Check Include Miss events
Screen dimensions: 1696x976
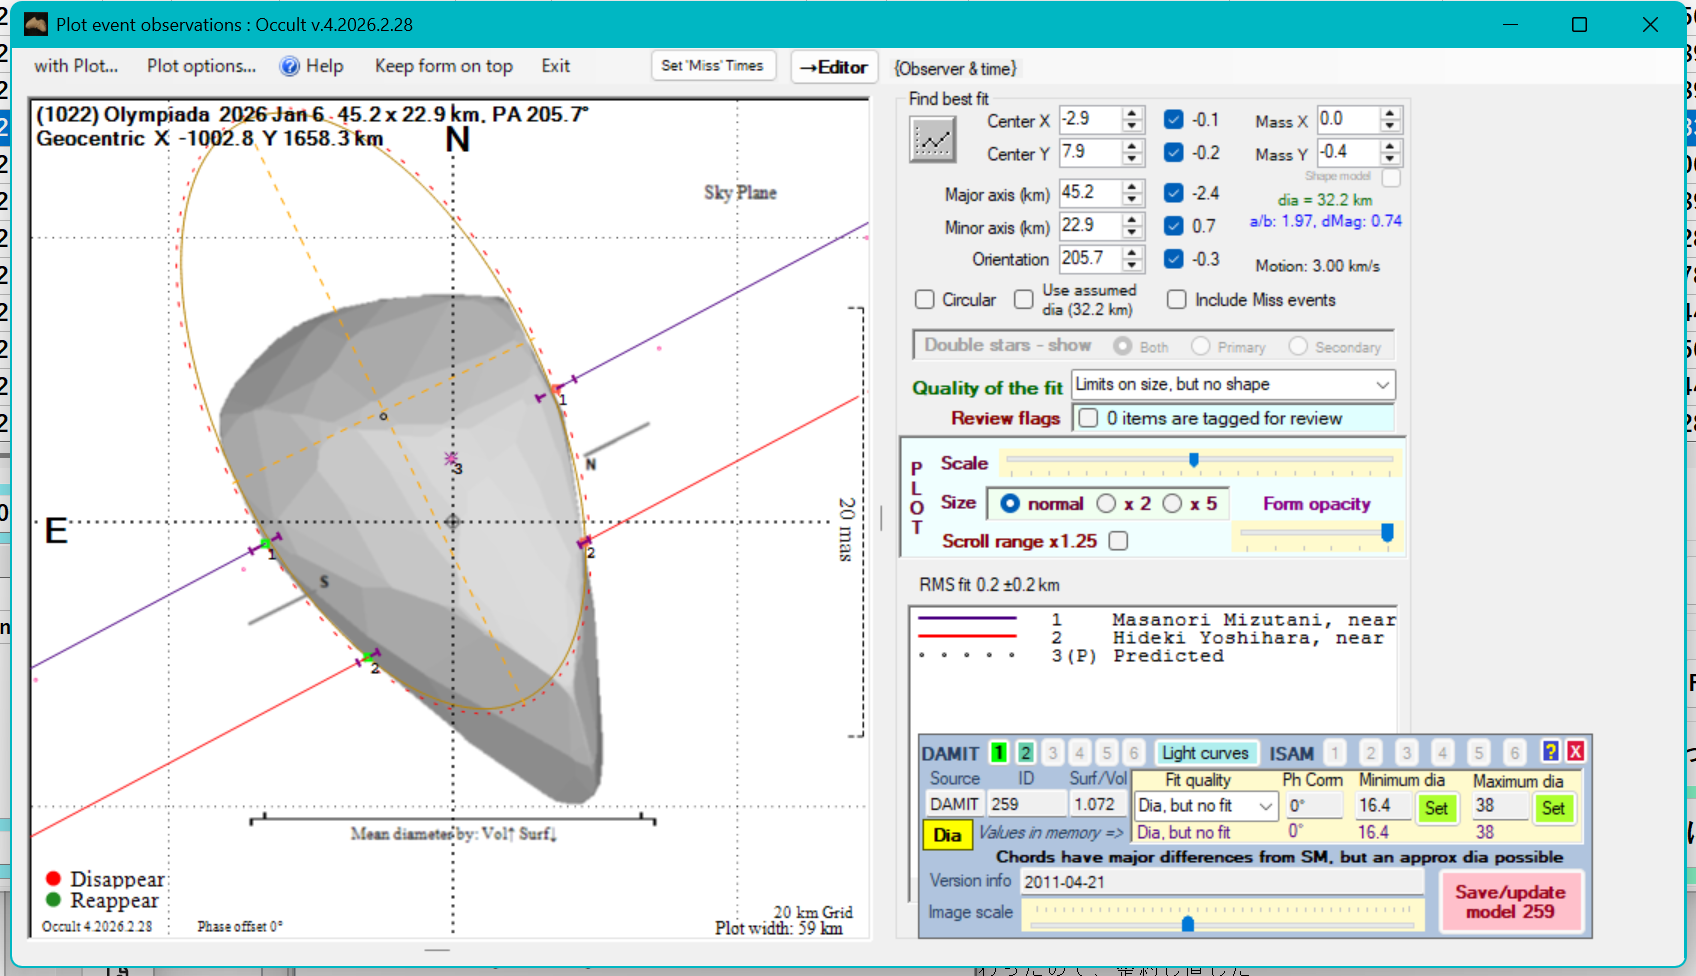tap(1177, 300)
